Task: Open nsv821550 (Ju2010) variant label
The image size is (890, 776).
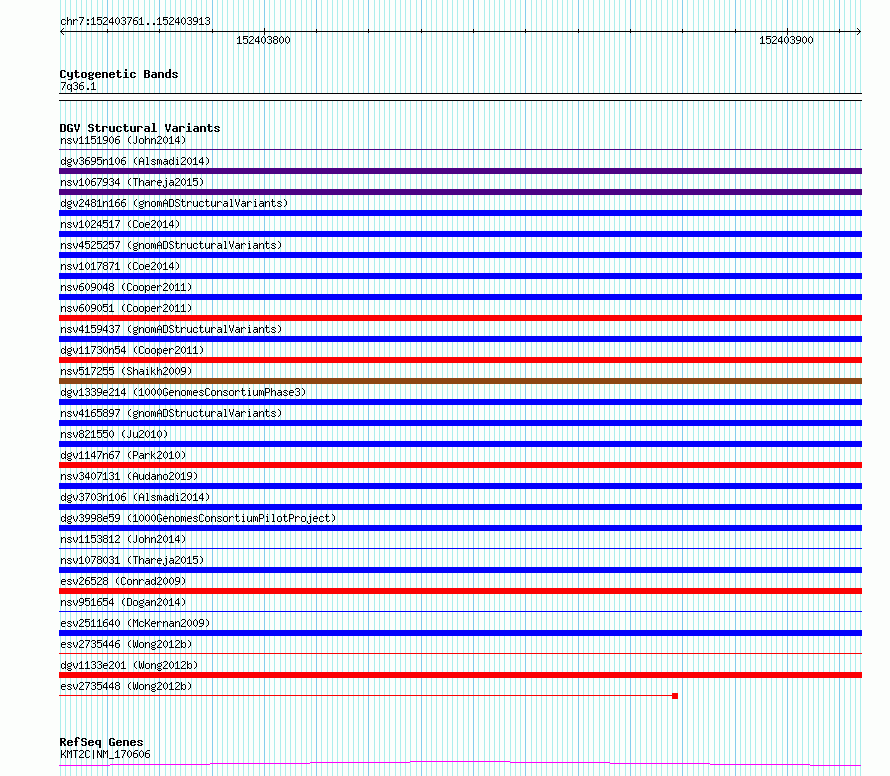Action: click(114, 434)
